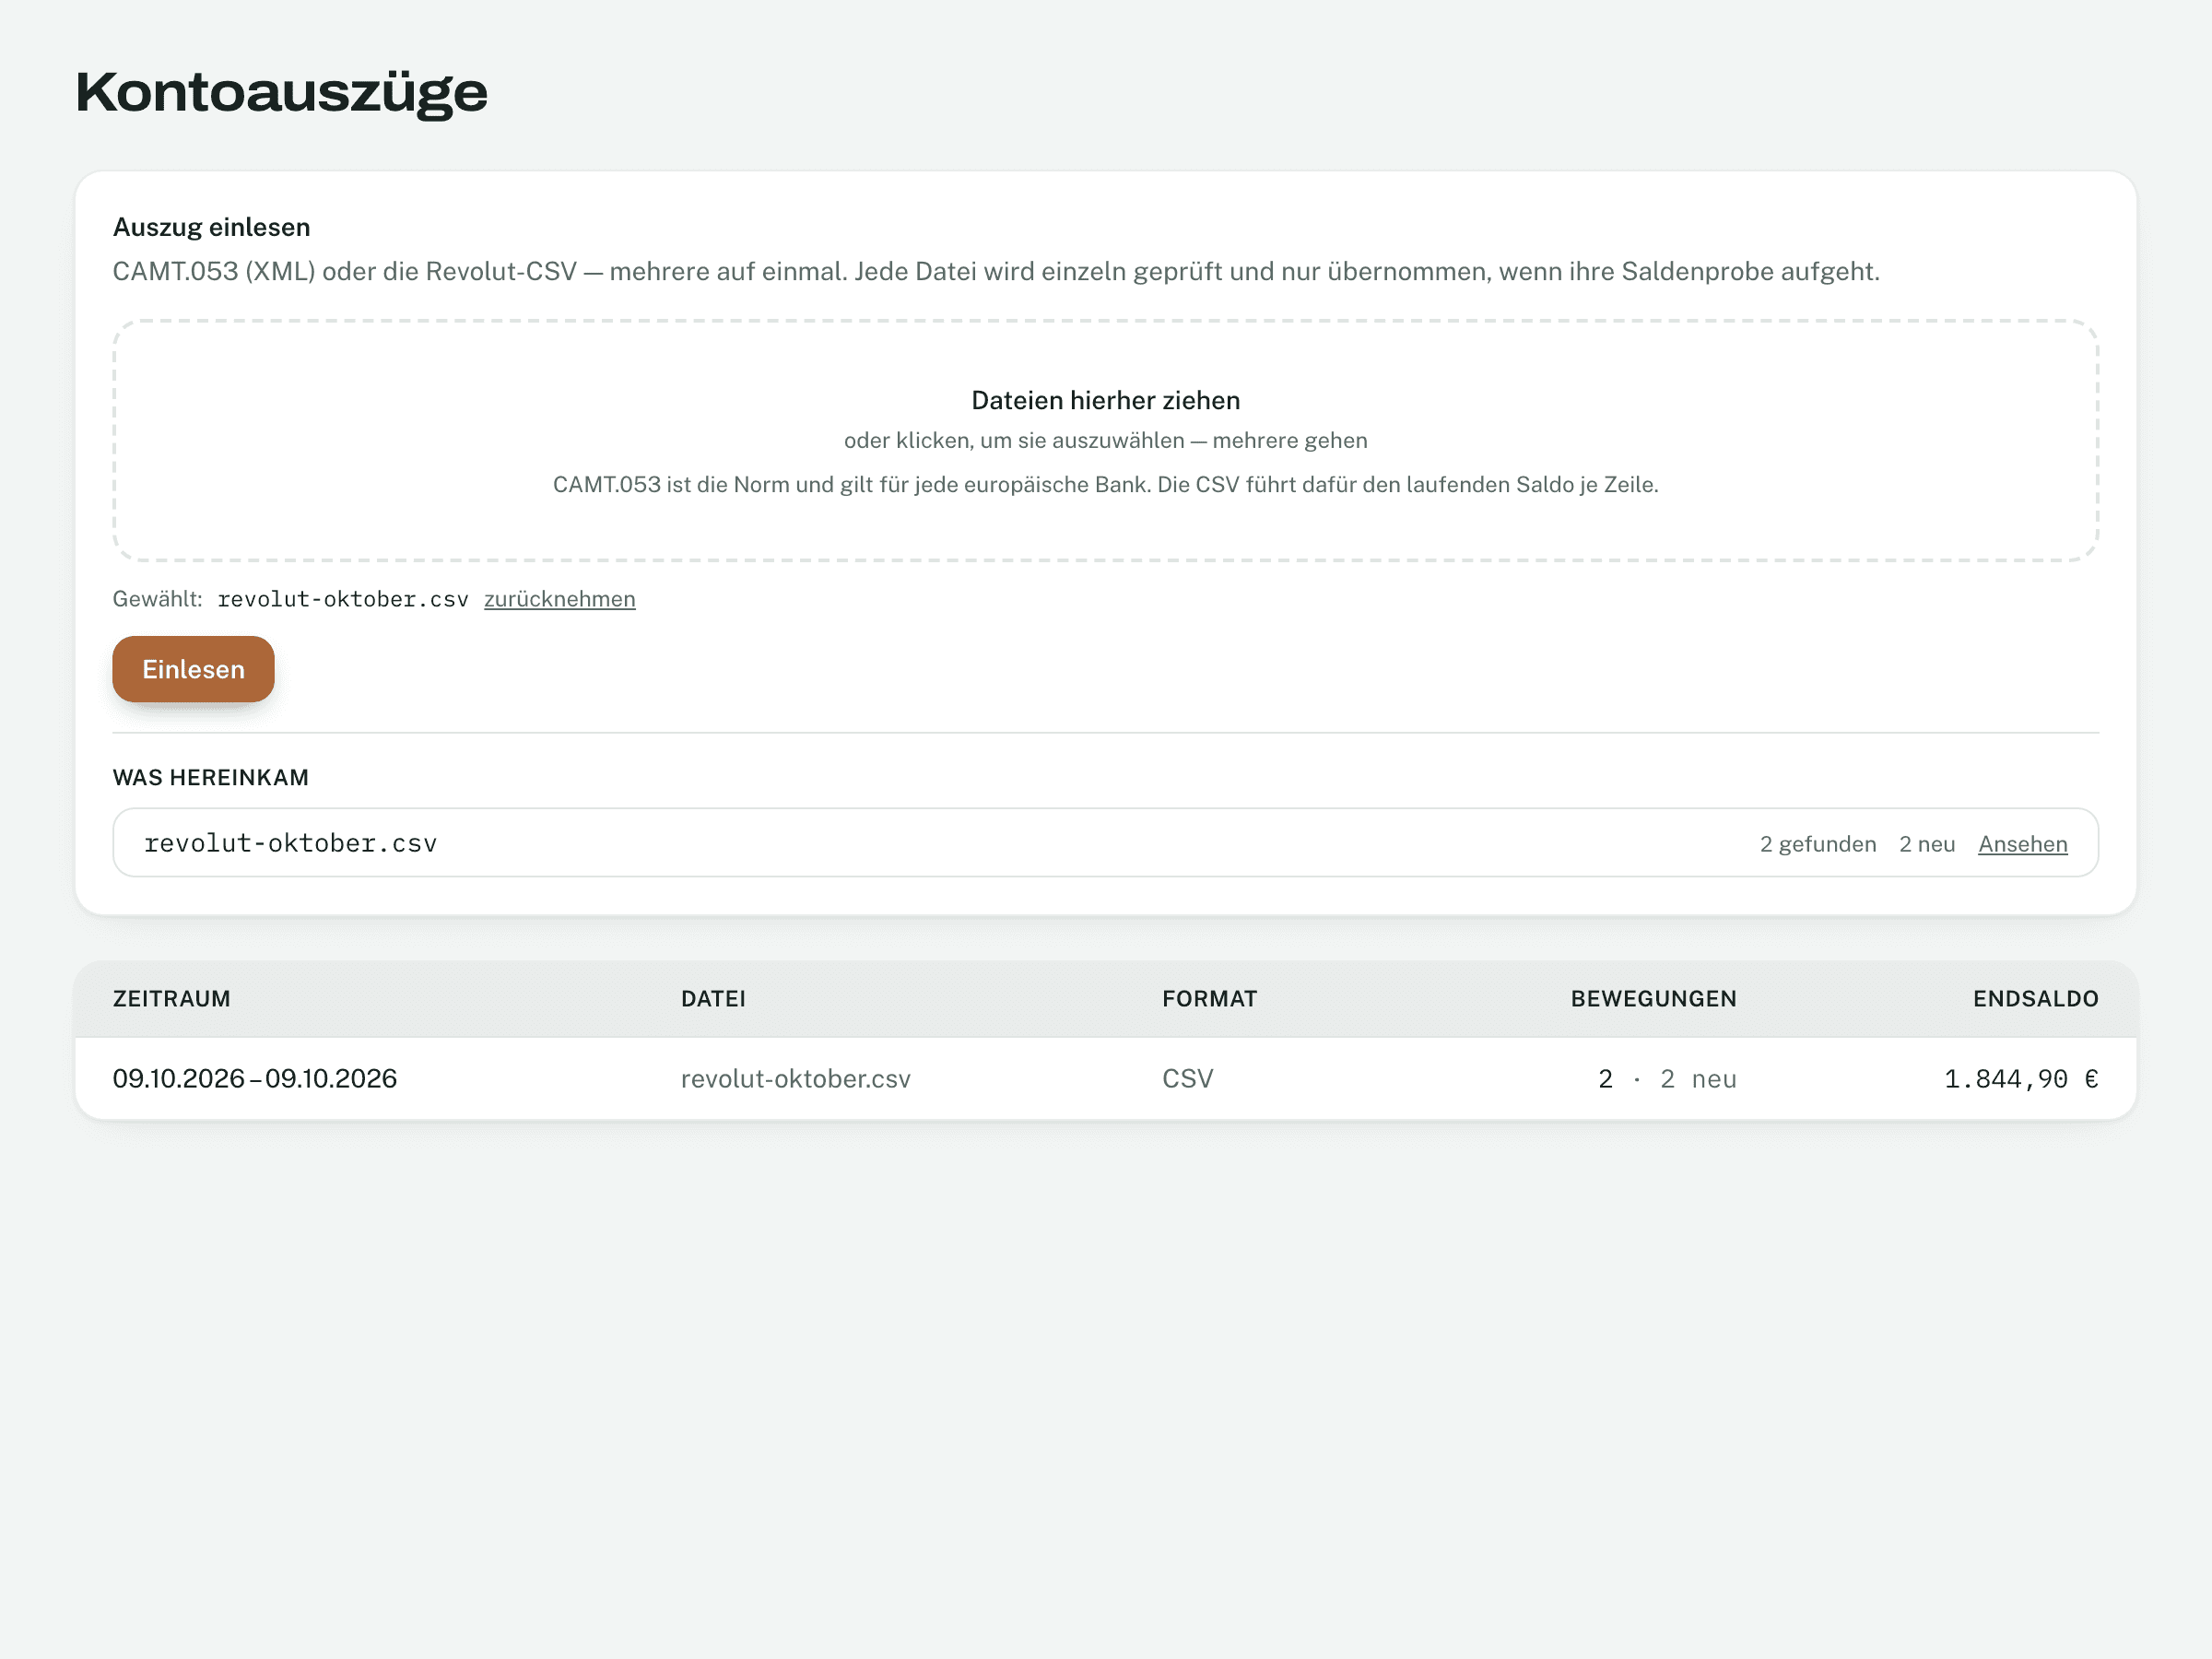Click the BEWEGUNGEN column header
This screenshot has width=2212, height=1659.
pyautogui.click(x=1654, y=999)
